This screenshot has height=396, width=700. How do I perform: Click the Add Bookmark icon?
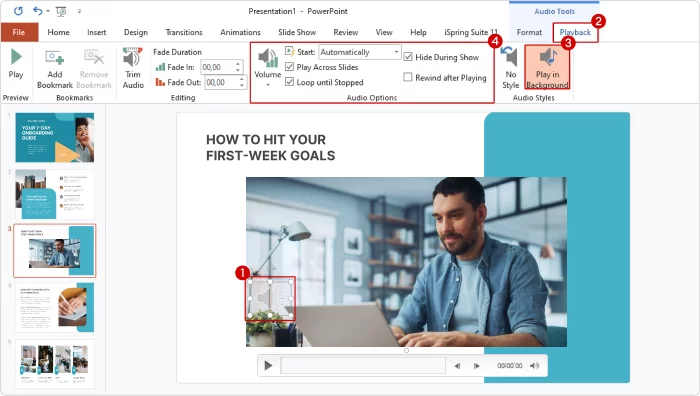[x=54, y=58]
